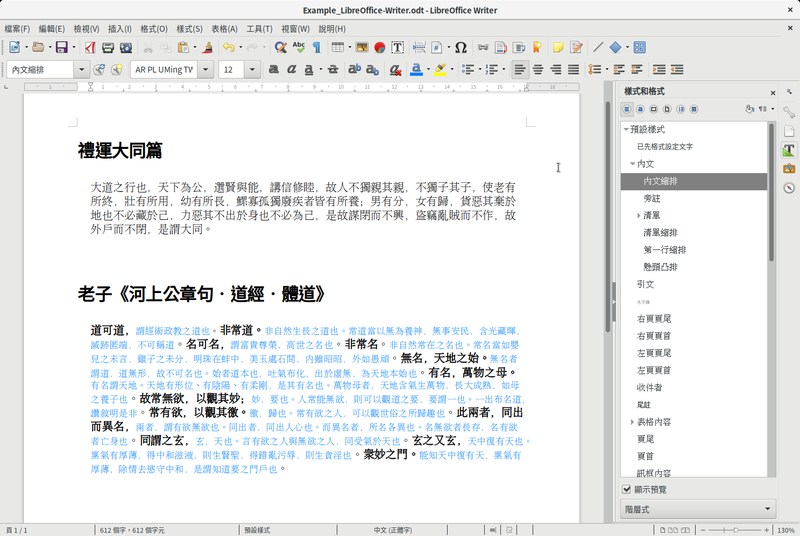The height and width of the screenshot is (536, 800).
Task: Click the Undo arrow icon
Action: (228, 47)
